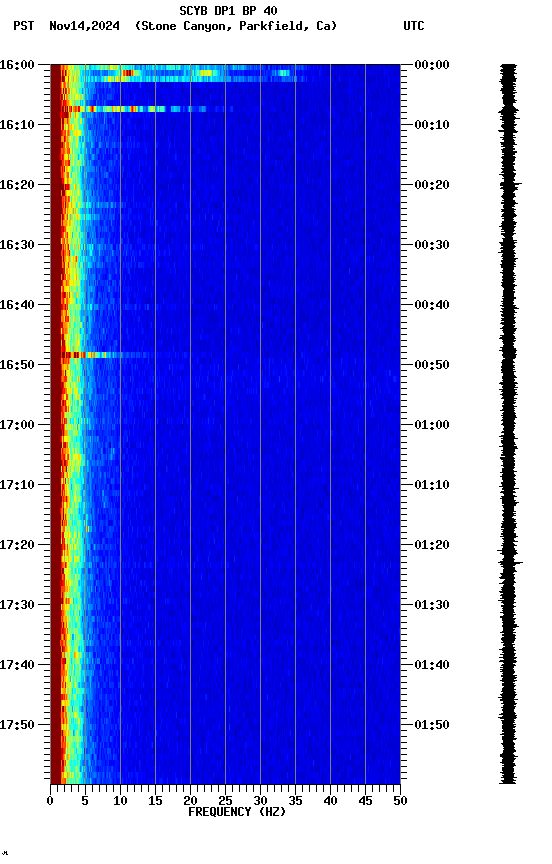Click the frequency axis value '40'

point(331,801)
